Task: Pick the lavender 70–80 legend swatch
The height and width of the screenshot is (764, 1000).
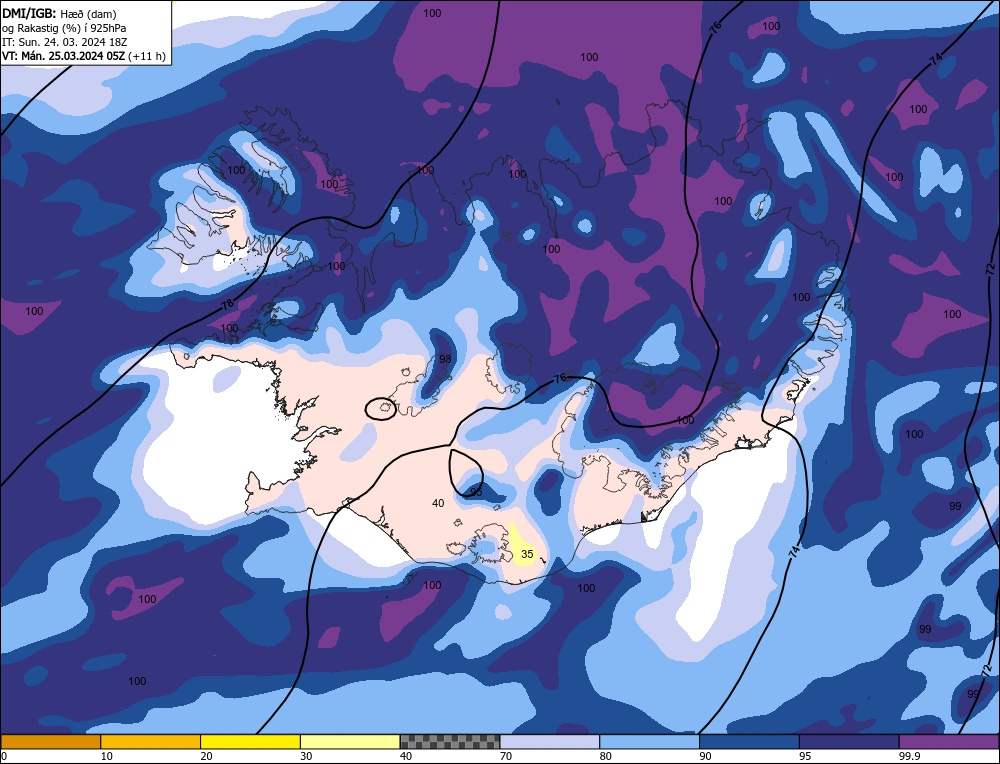Action: (x=550, y=742)
